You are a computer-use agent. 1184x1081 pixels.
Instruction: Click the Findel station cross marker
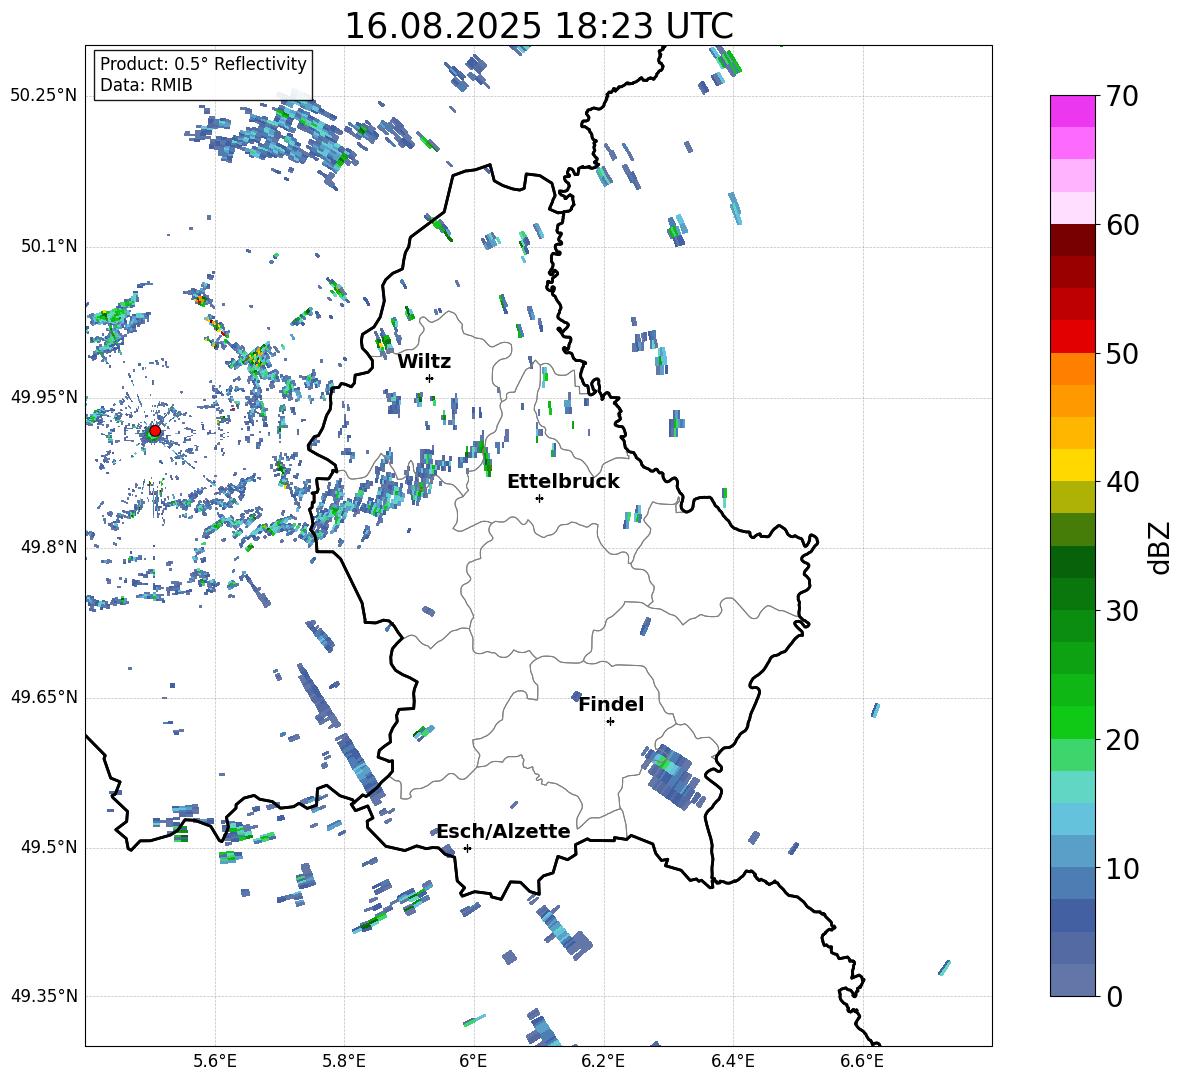(610, 722)
